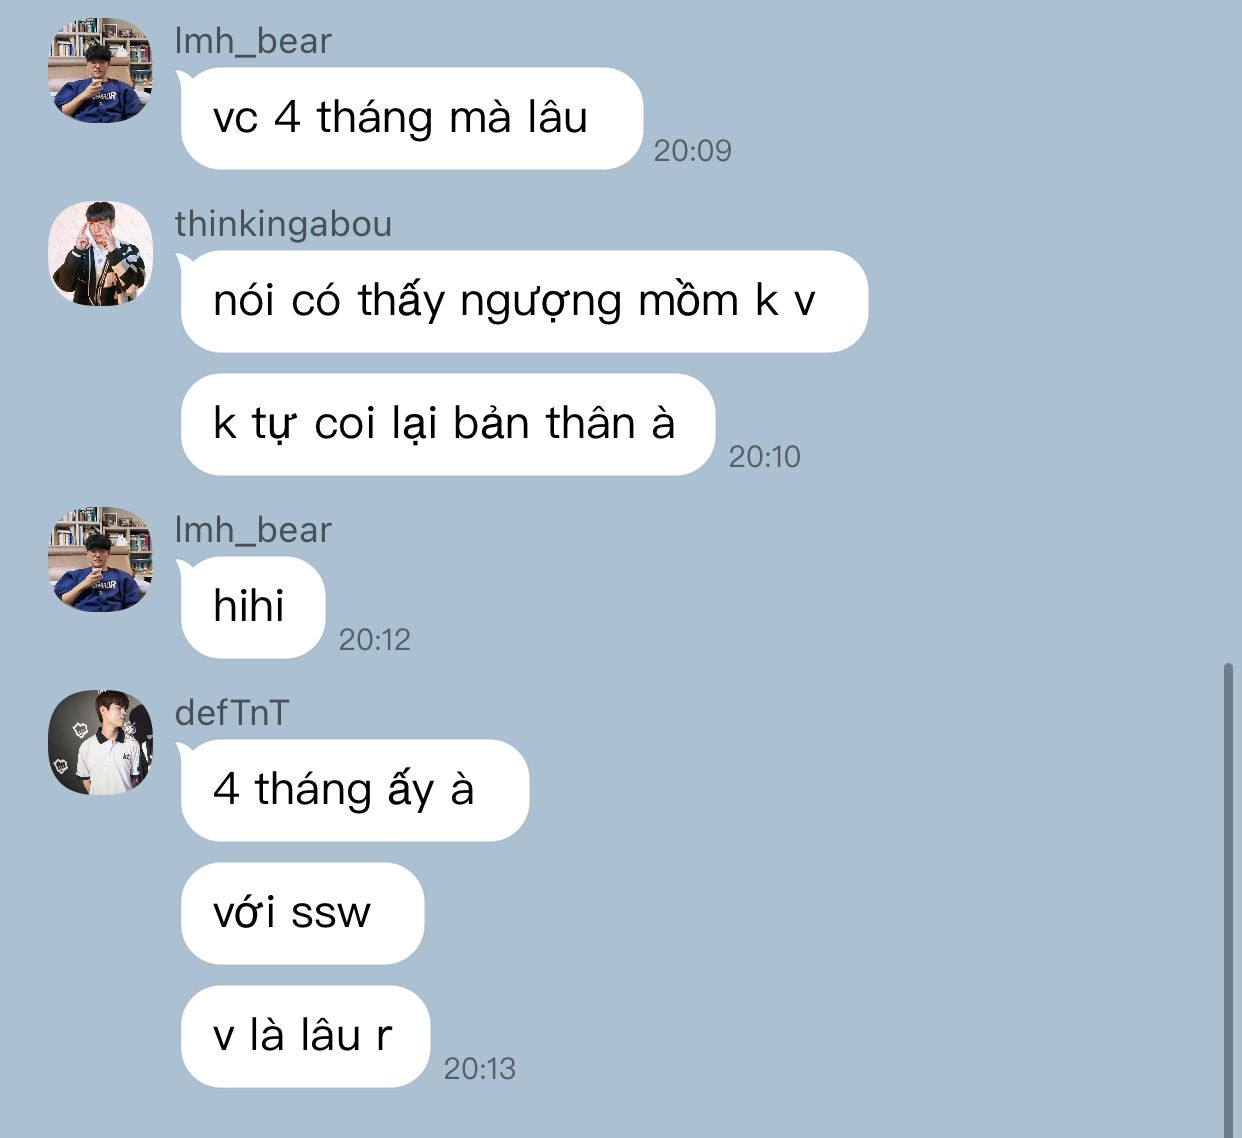1242x1138 pixels.
Task: Select the first lmh_bear username
Action: [253, 41]
